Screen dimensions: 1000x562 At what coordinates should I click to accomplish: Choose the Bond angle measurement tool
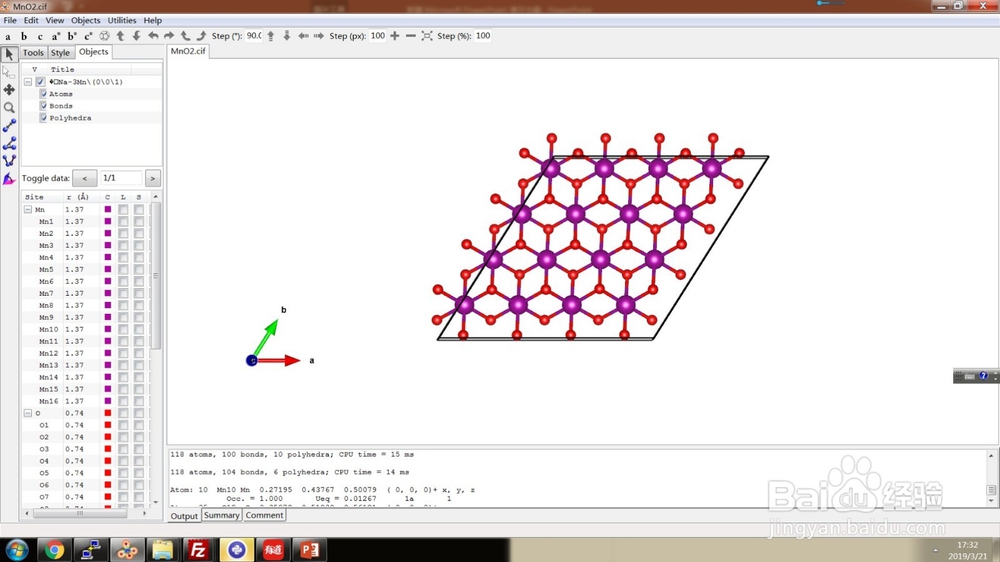coord(9,144)
